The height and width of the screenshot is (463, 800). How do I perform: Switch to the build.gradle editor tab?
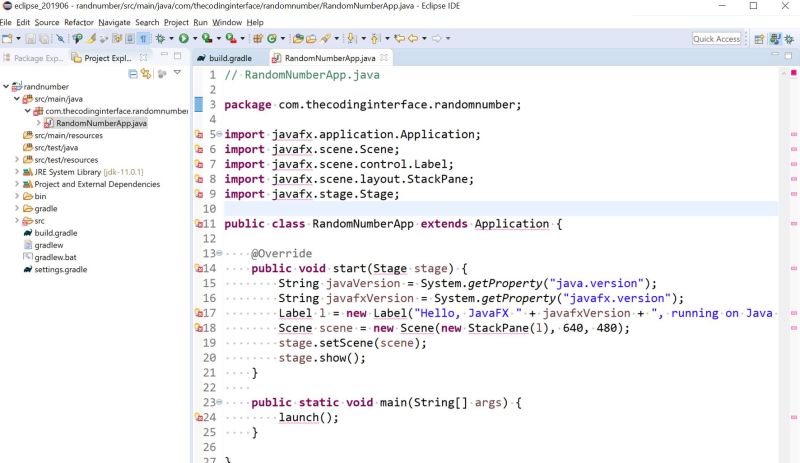pos(225,58)
